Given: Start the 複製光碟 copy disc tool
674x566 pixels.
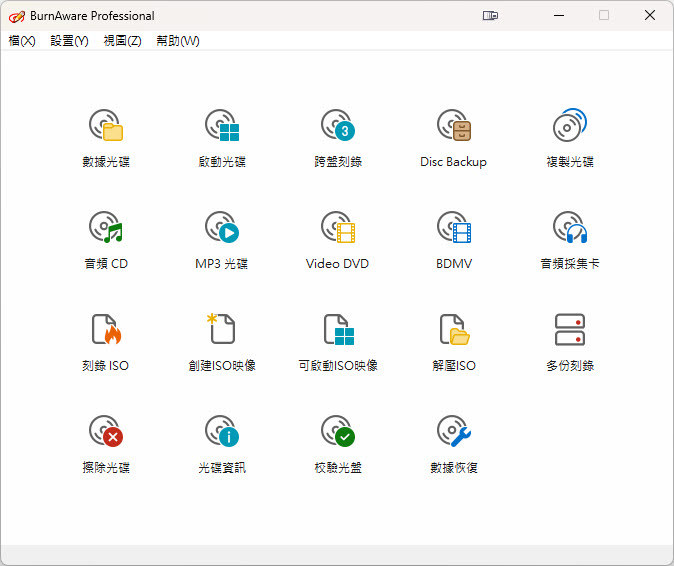Looking at the screenshot, I should click(x=570, y=127).
